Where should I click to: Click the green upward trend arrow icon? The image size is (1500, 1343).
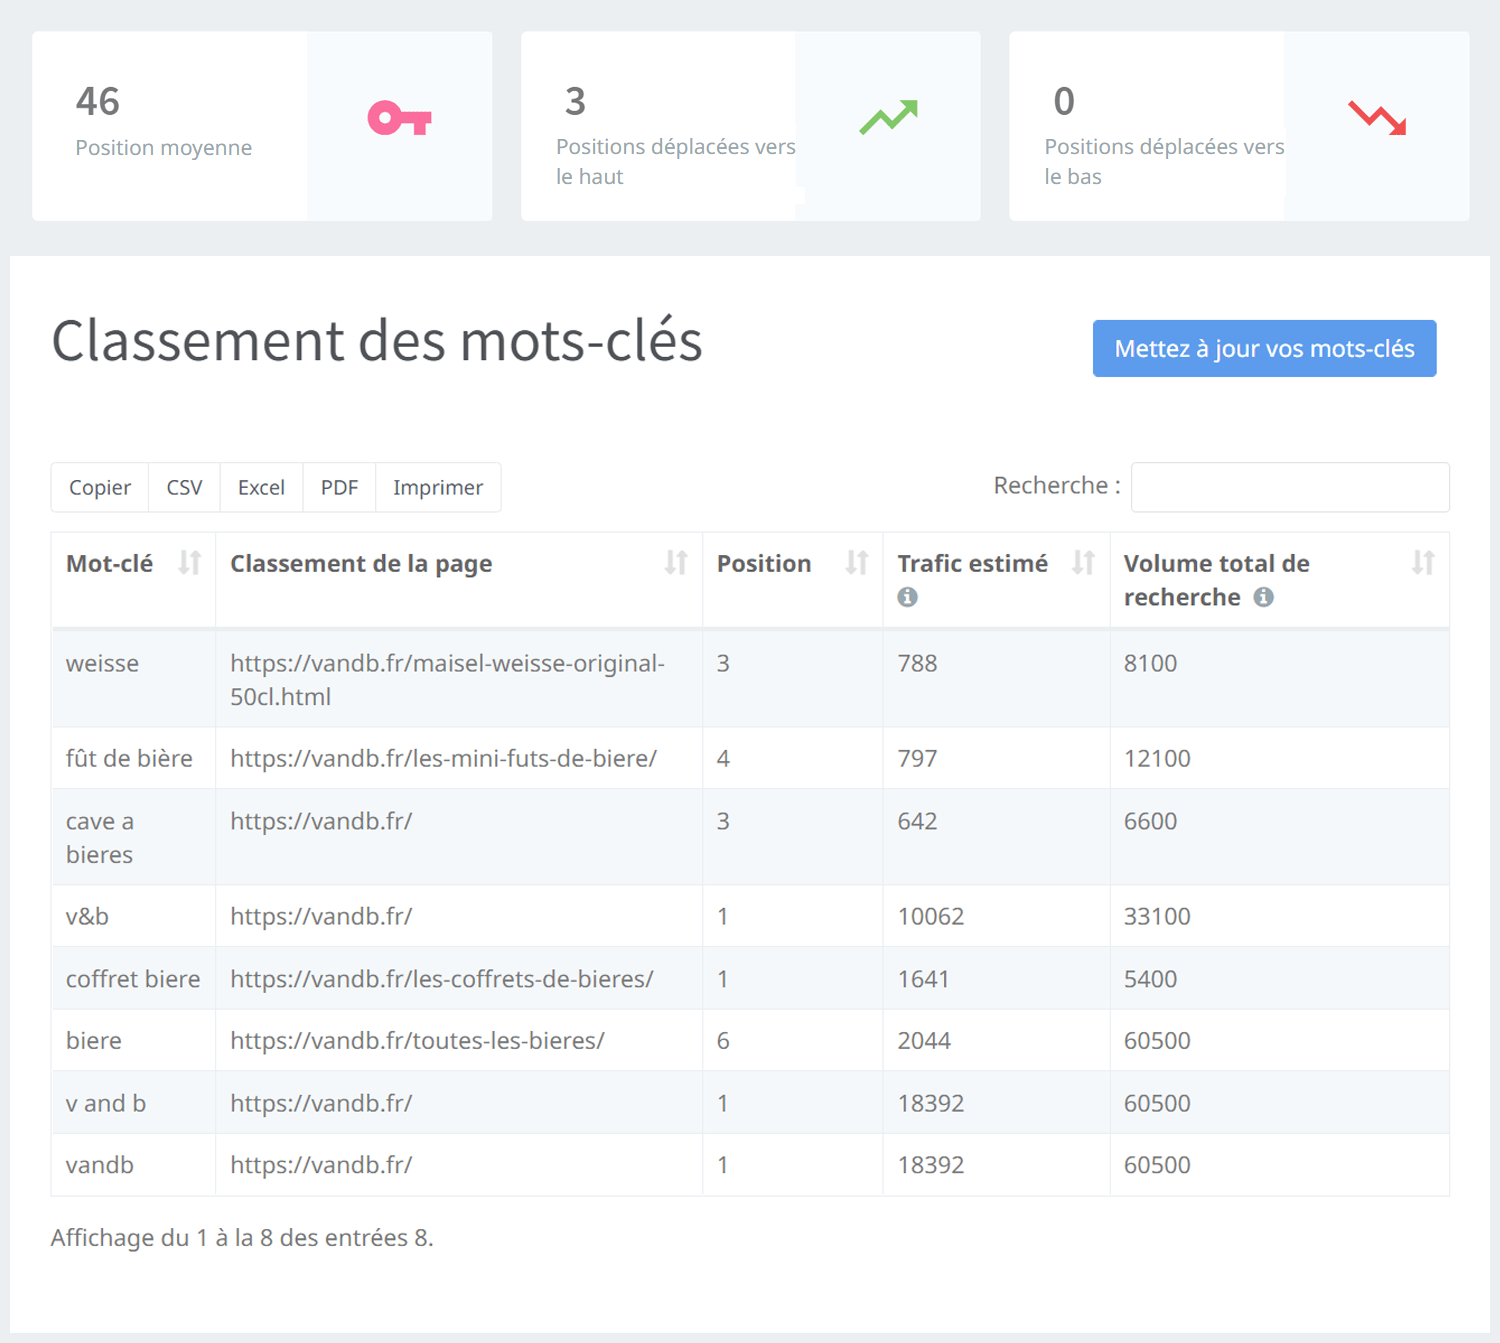point(888,117)
